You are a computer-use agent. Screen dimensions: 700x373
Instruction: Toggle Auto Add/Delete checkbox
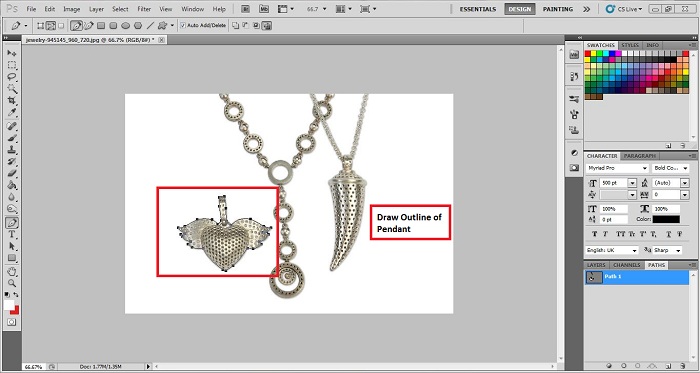[183, 26]
